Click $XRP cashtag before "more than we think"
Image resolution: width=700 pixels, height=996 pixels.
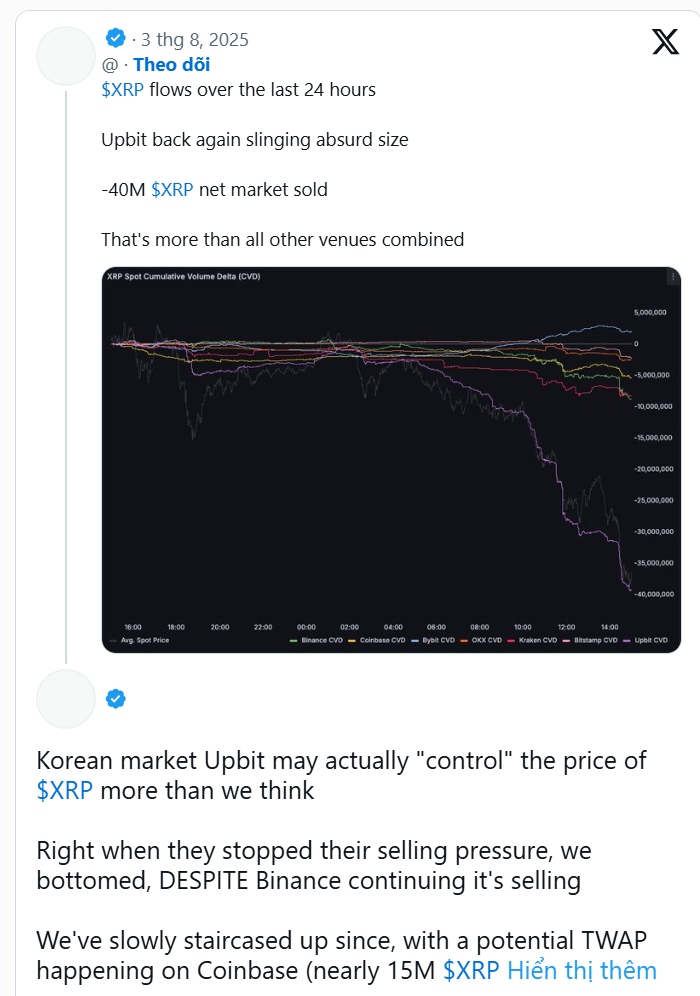point(65,791)
